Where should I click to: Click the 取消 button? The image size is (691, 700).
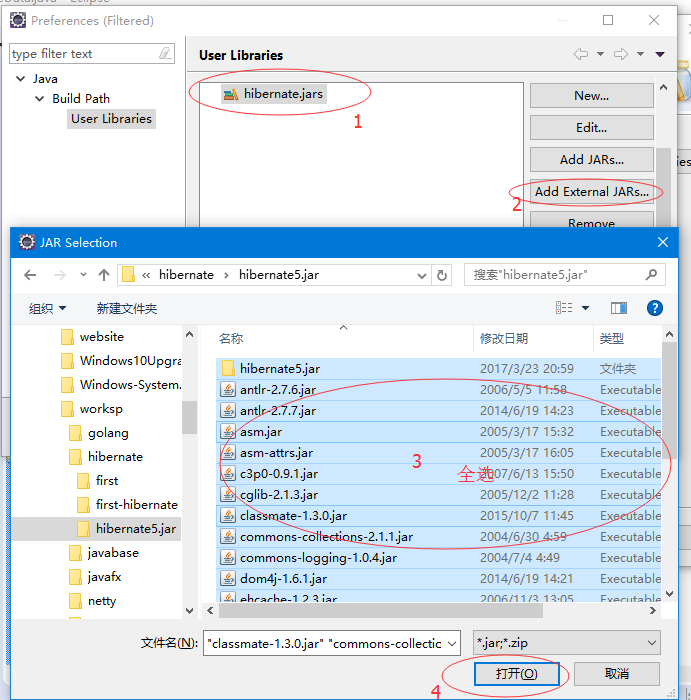(616, 674)
